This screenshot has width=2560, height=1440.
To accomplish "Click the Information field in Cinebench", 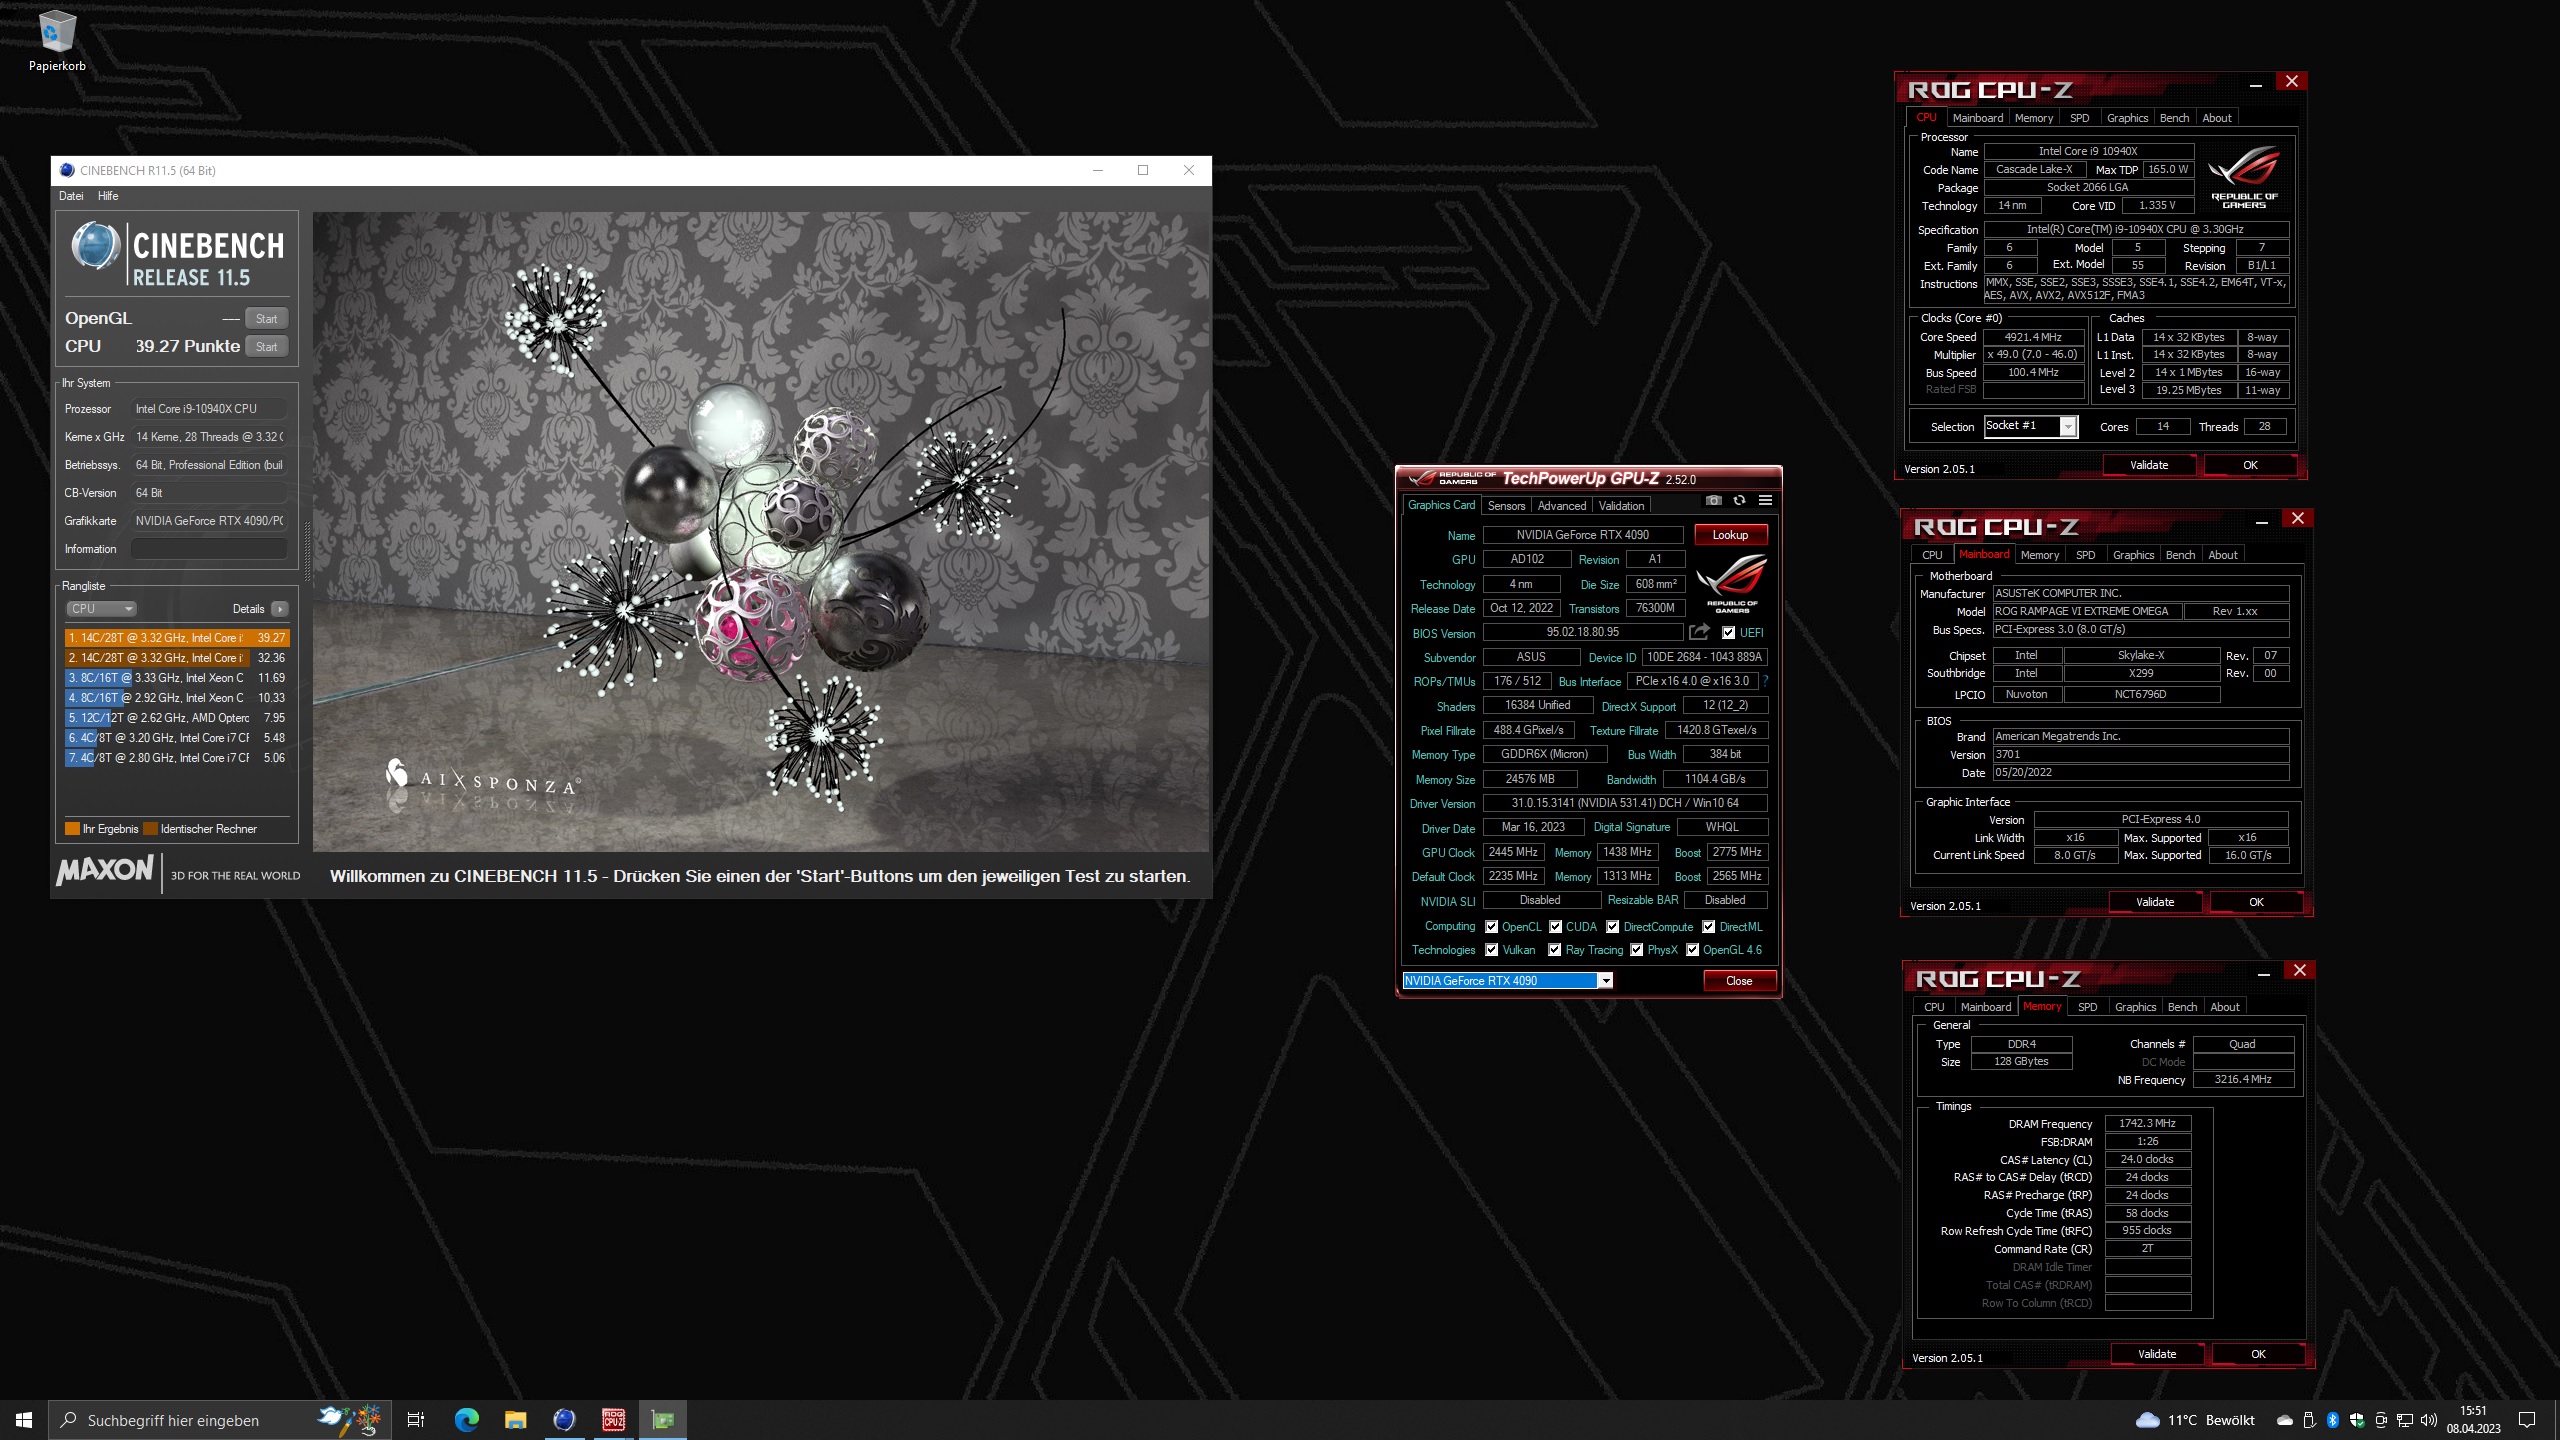I will pos(209,549).
